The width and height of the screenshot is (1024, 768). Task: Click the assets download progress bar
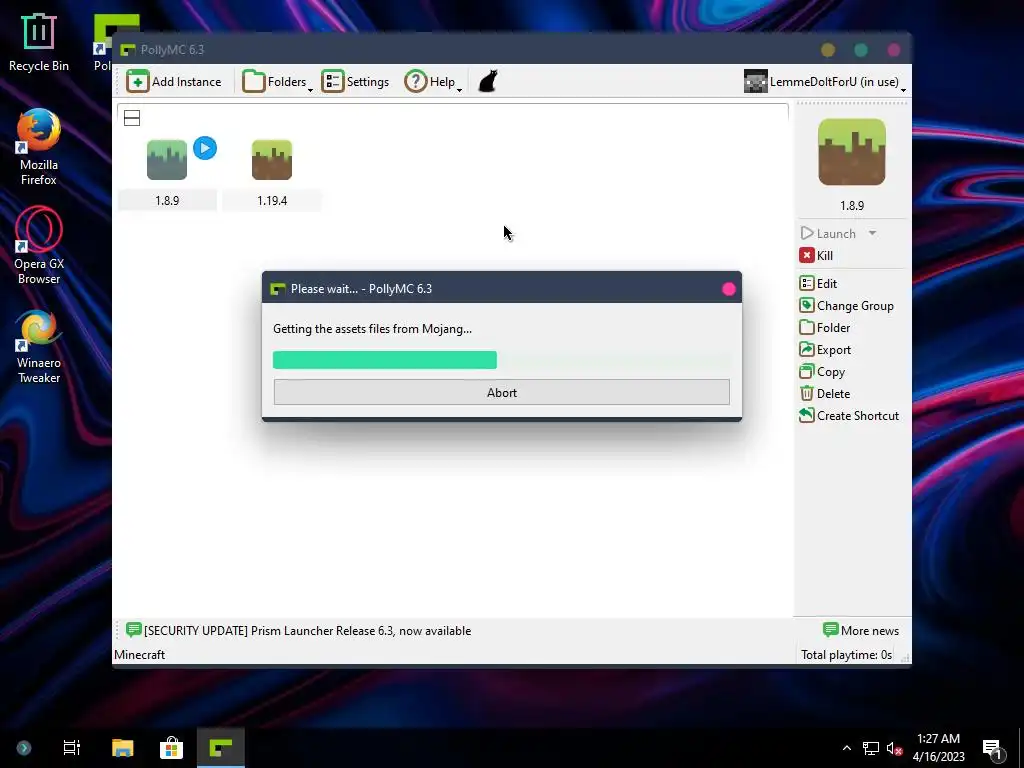502,360
